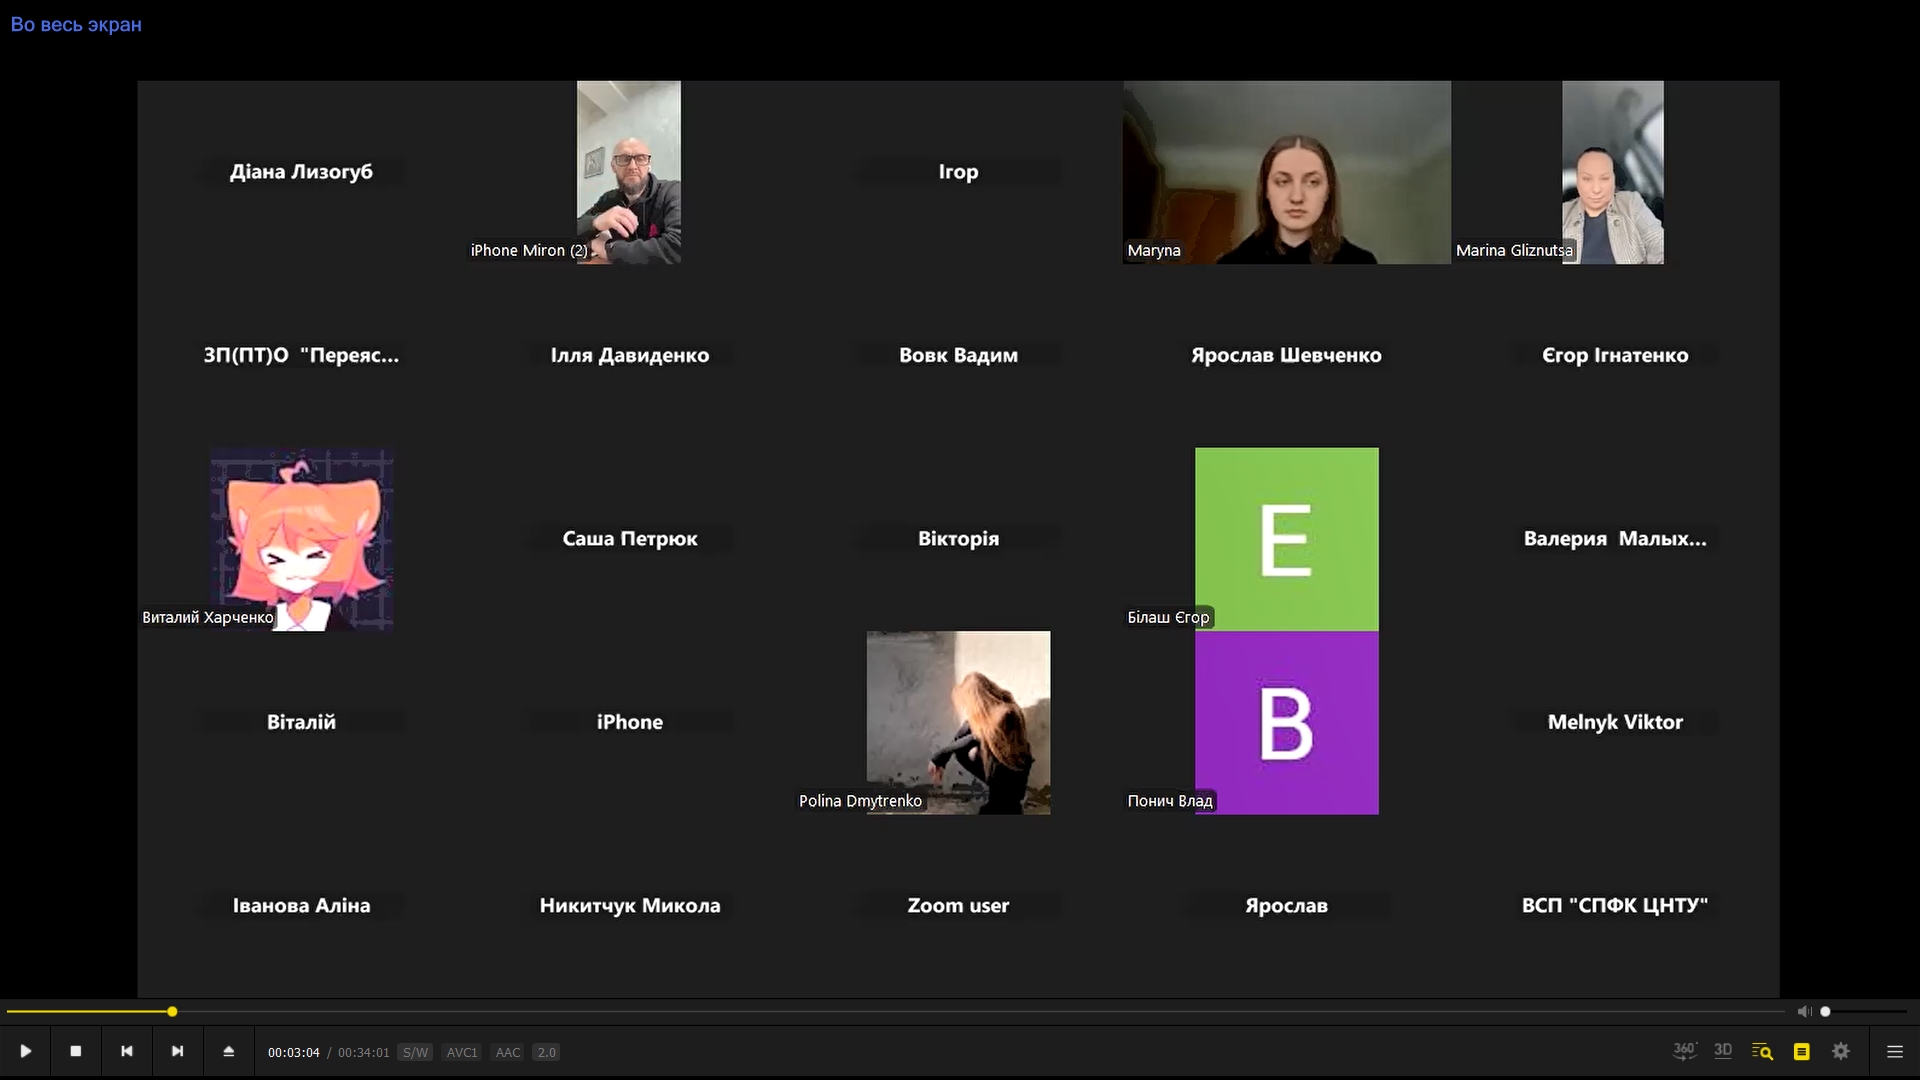1920x1080 pixels.
Task: Click the 'Во весь экран' fullscreen link
Action: click(76, 25)
